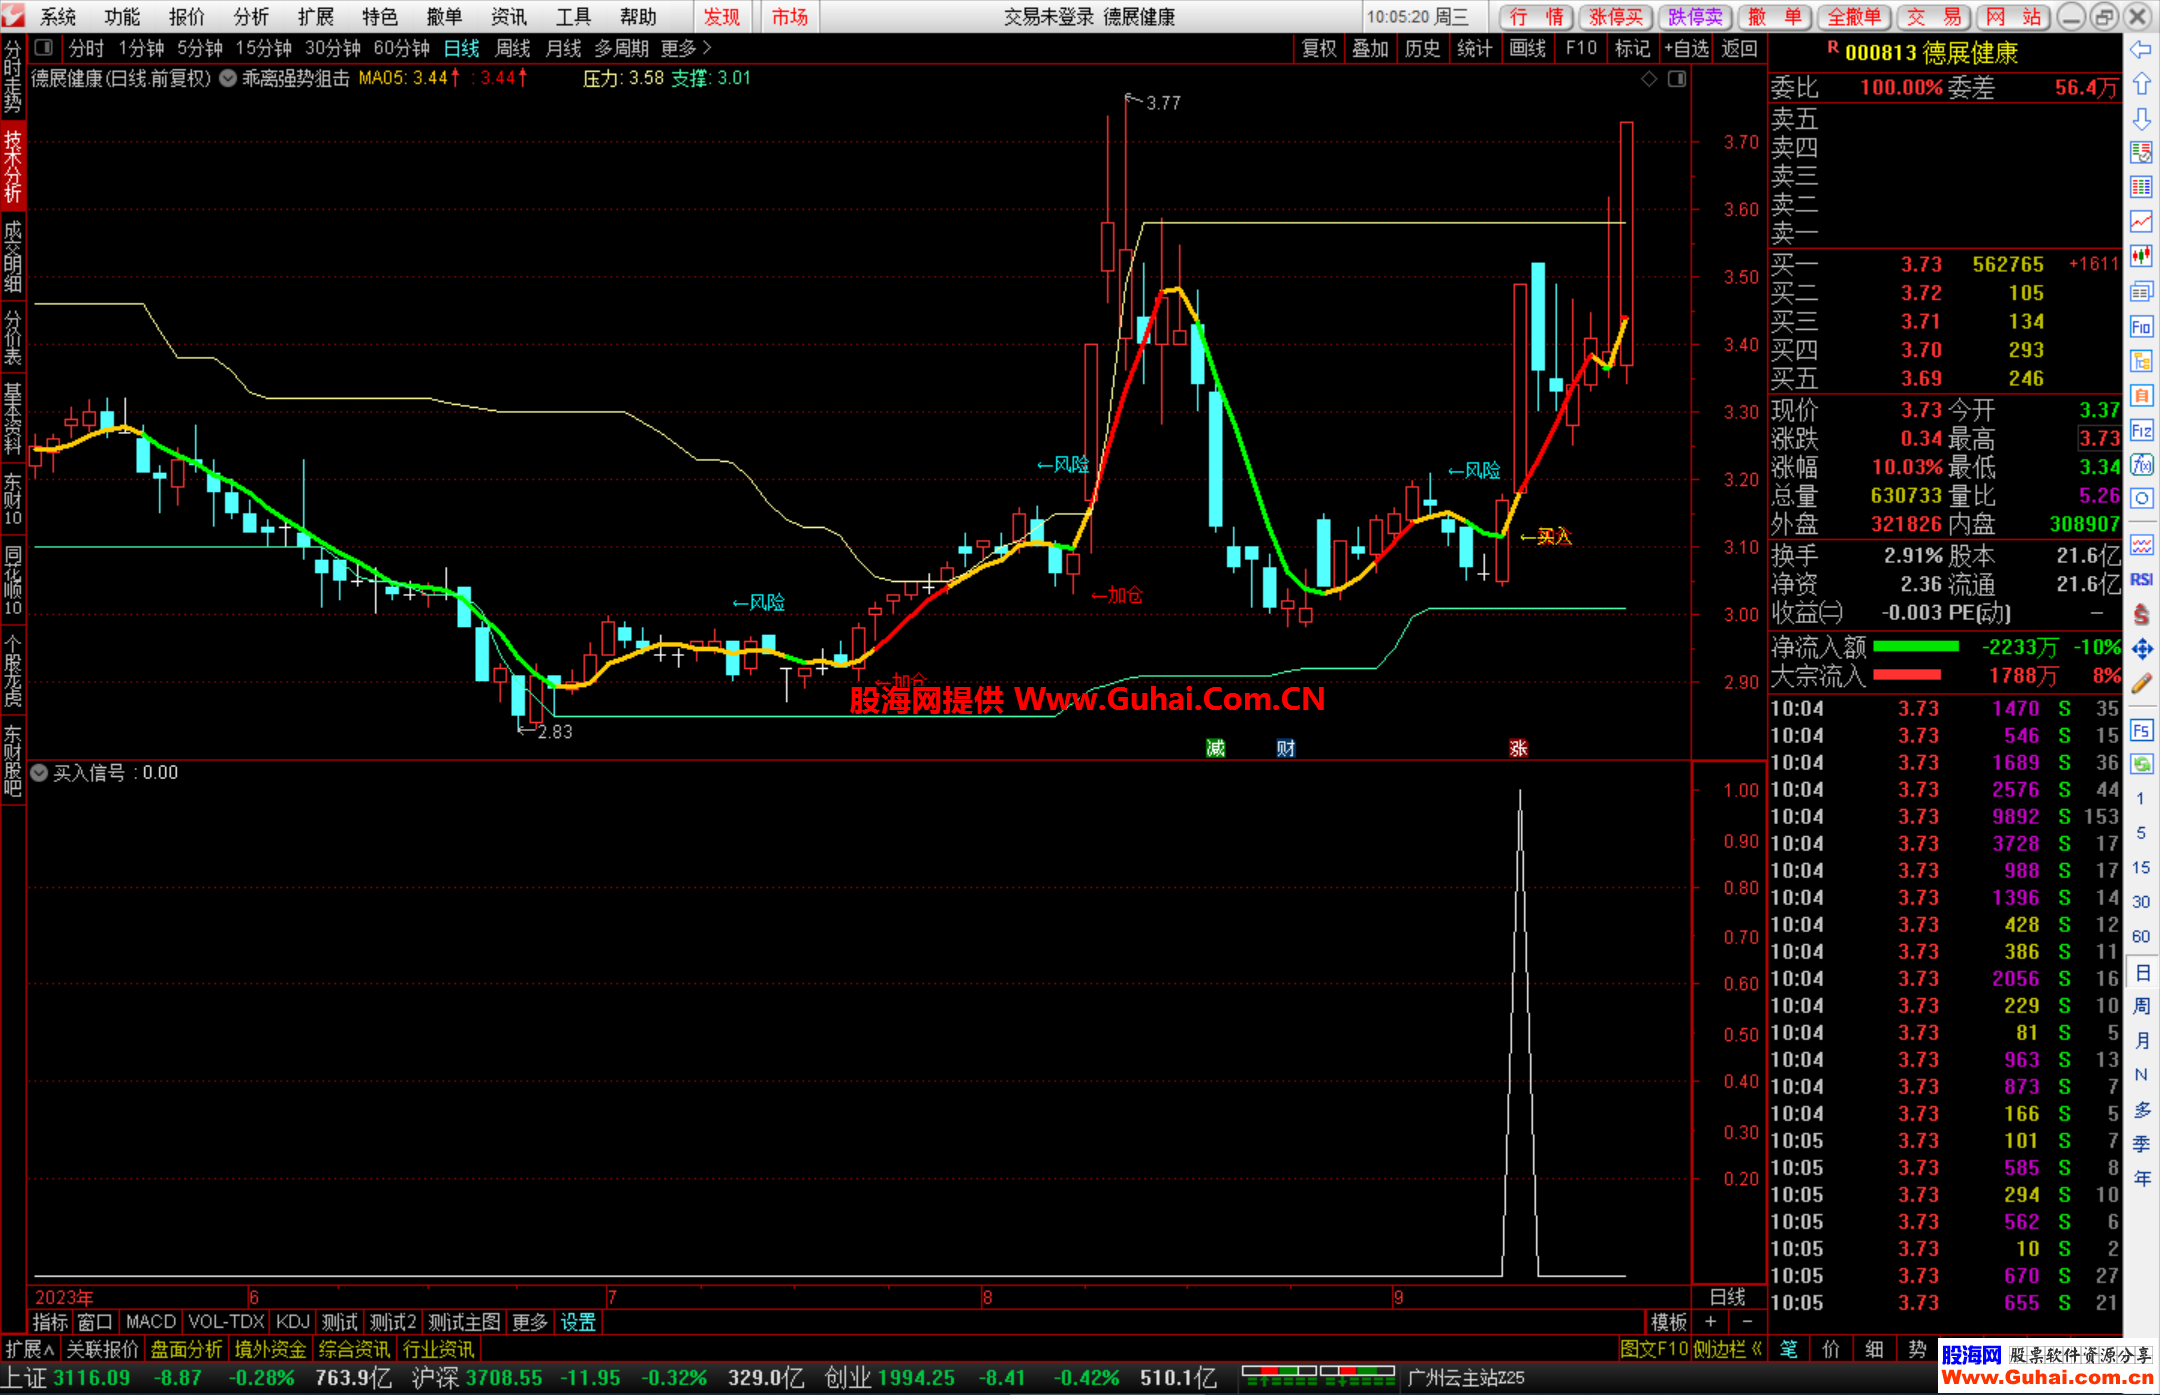Select 5-minute period in right sidebar
2160x1395 pixels.
pyautogui.click(x=2141, y=833)
